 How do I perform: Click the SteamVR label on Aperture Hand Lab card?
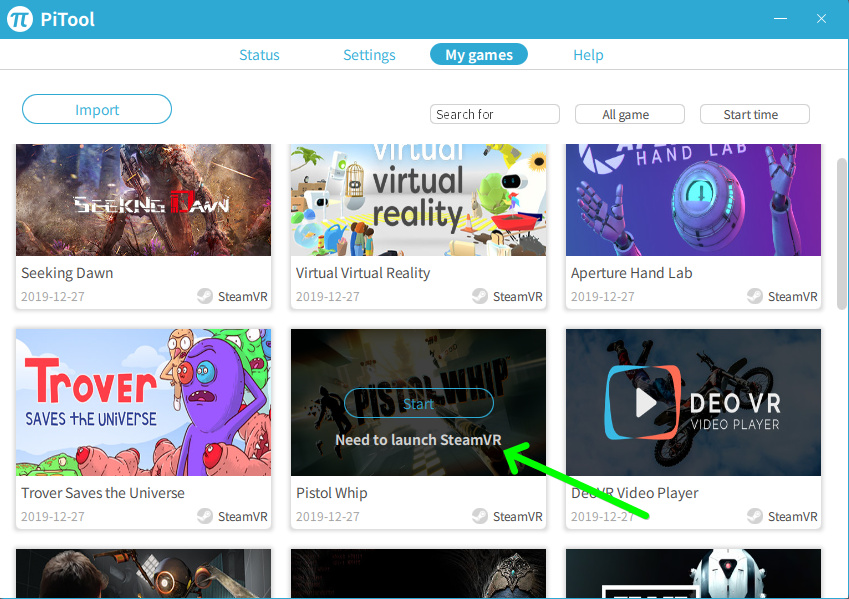pyautogui.click(x=793, y=297)
